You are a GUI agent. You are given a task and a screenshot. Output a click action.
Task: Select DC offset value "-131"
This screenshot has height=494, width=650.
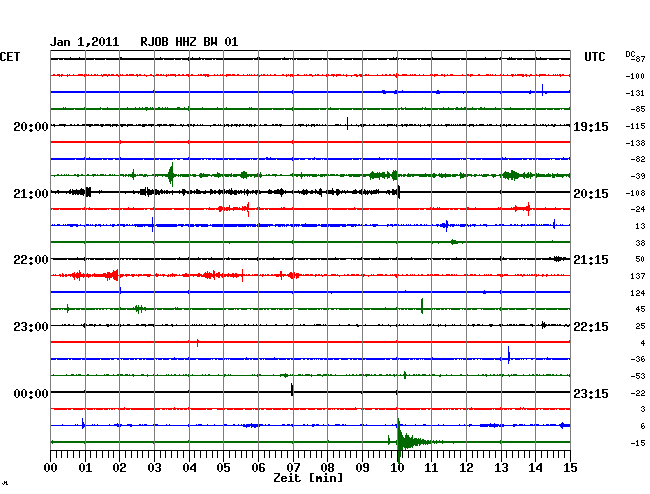635,93
